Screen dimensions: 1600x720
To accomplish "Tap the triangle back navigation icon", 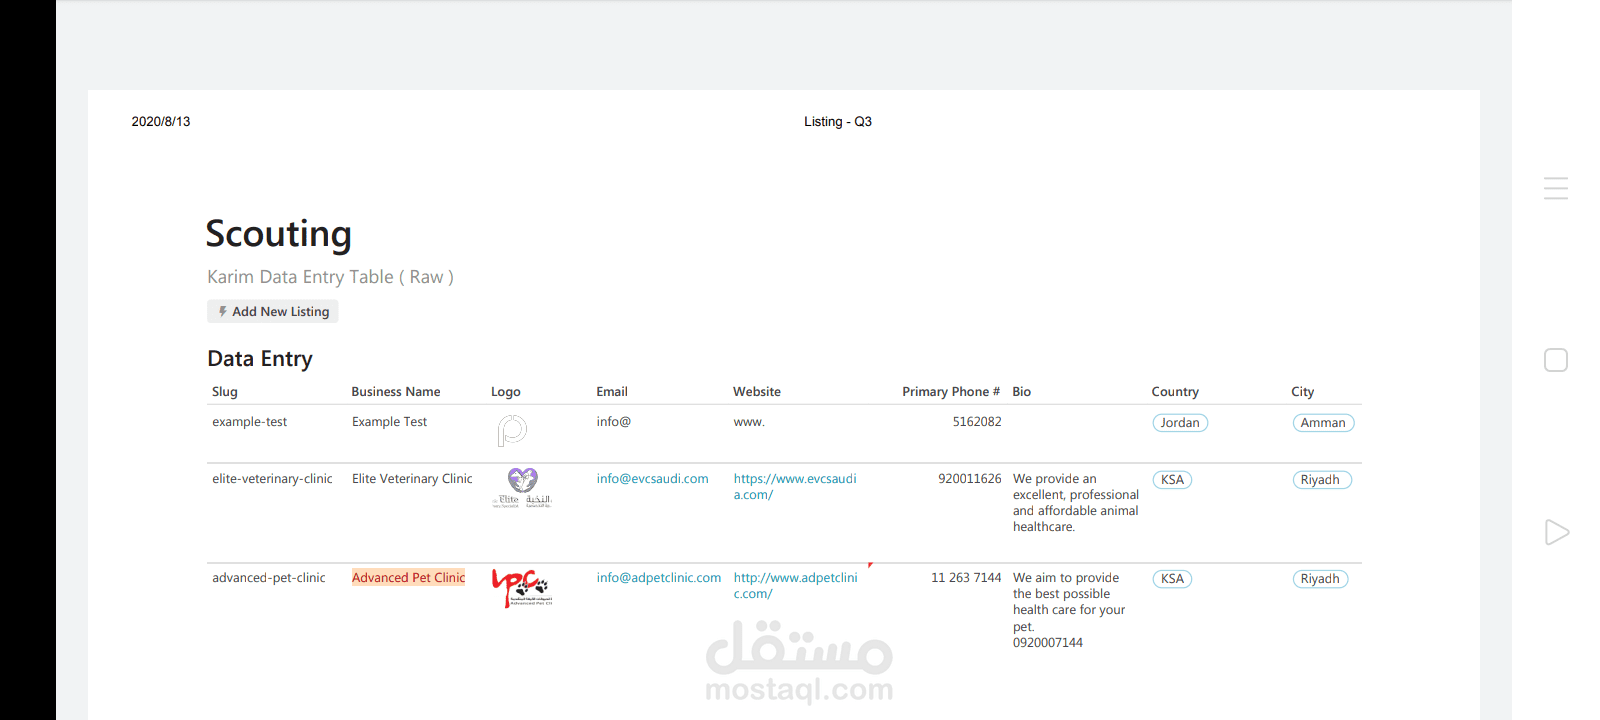I will (x=1557, y=532).
